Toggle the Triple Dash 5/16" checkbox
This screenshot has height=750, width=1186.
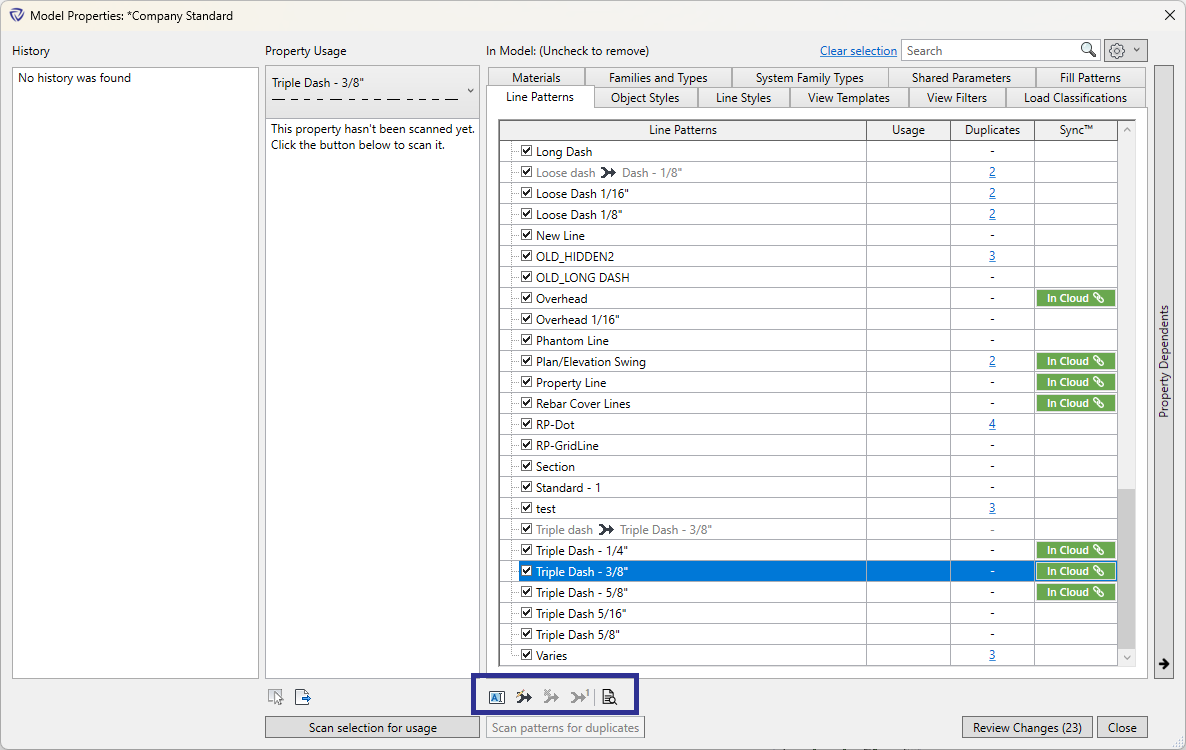(526, 612)
